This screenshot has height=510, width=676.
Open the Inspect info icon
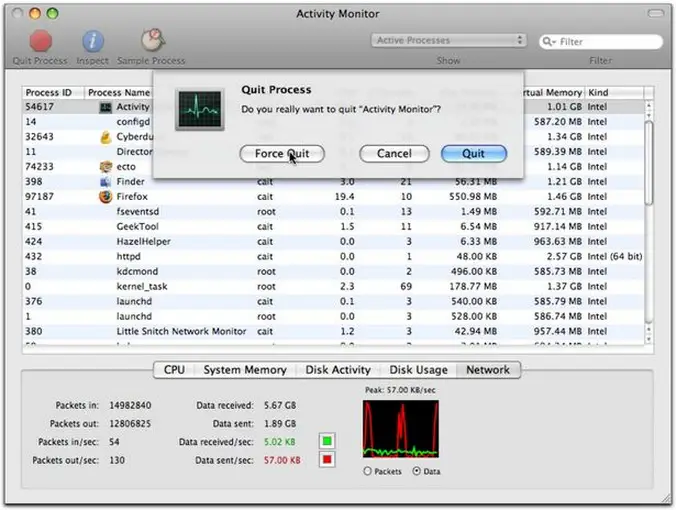pyautogui.click(x=93, y=41)
